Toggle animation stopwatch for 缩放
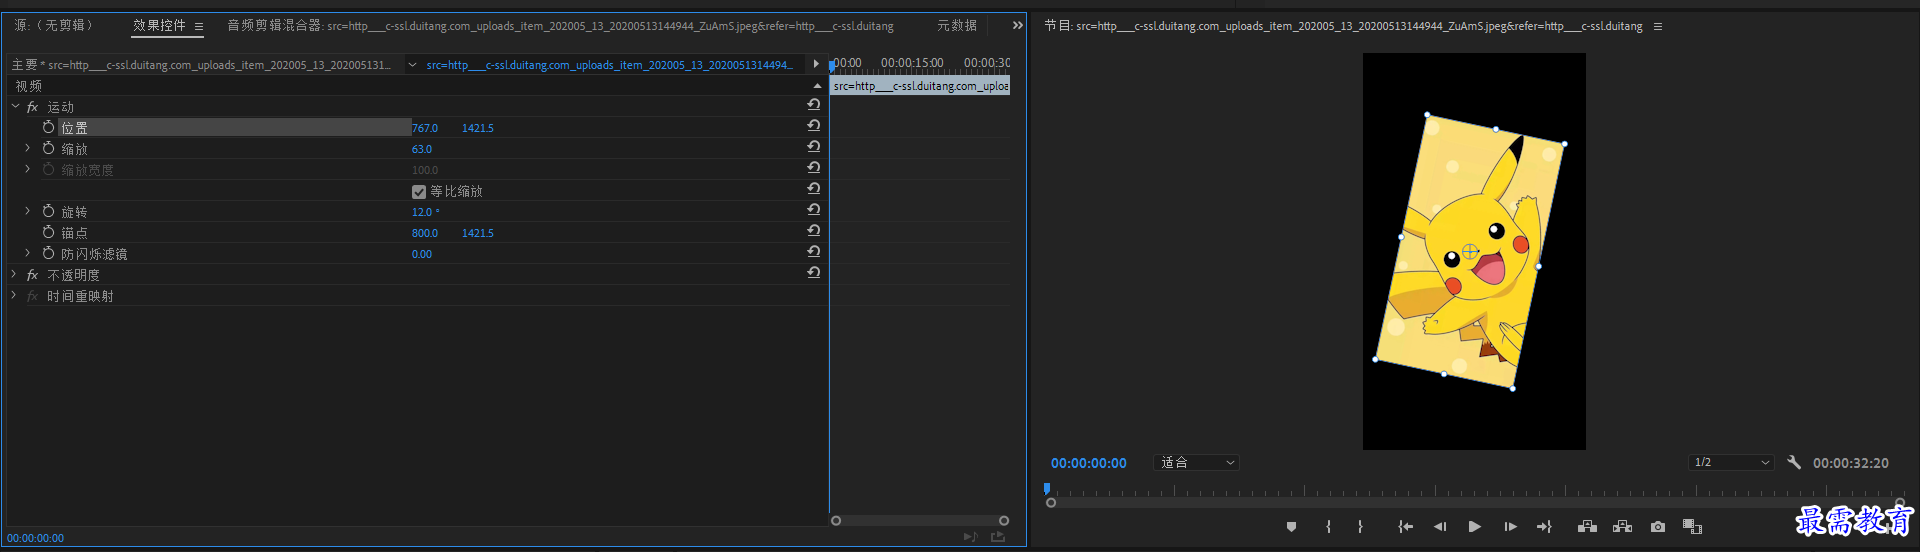 [48, 148]
